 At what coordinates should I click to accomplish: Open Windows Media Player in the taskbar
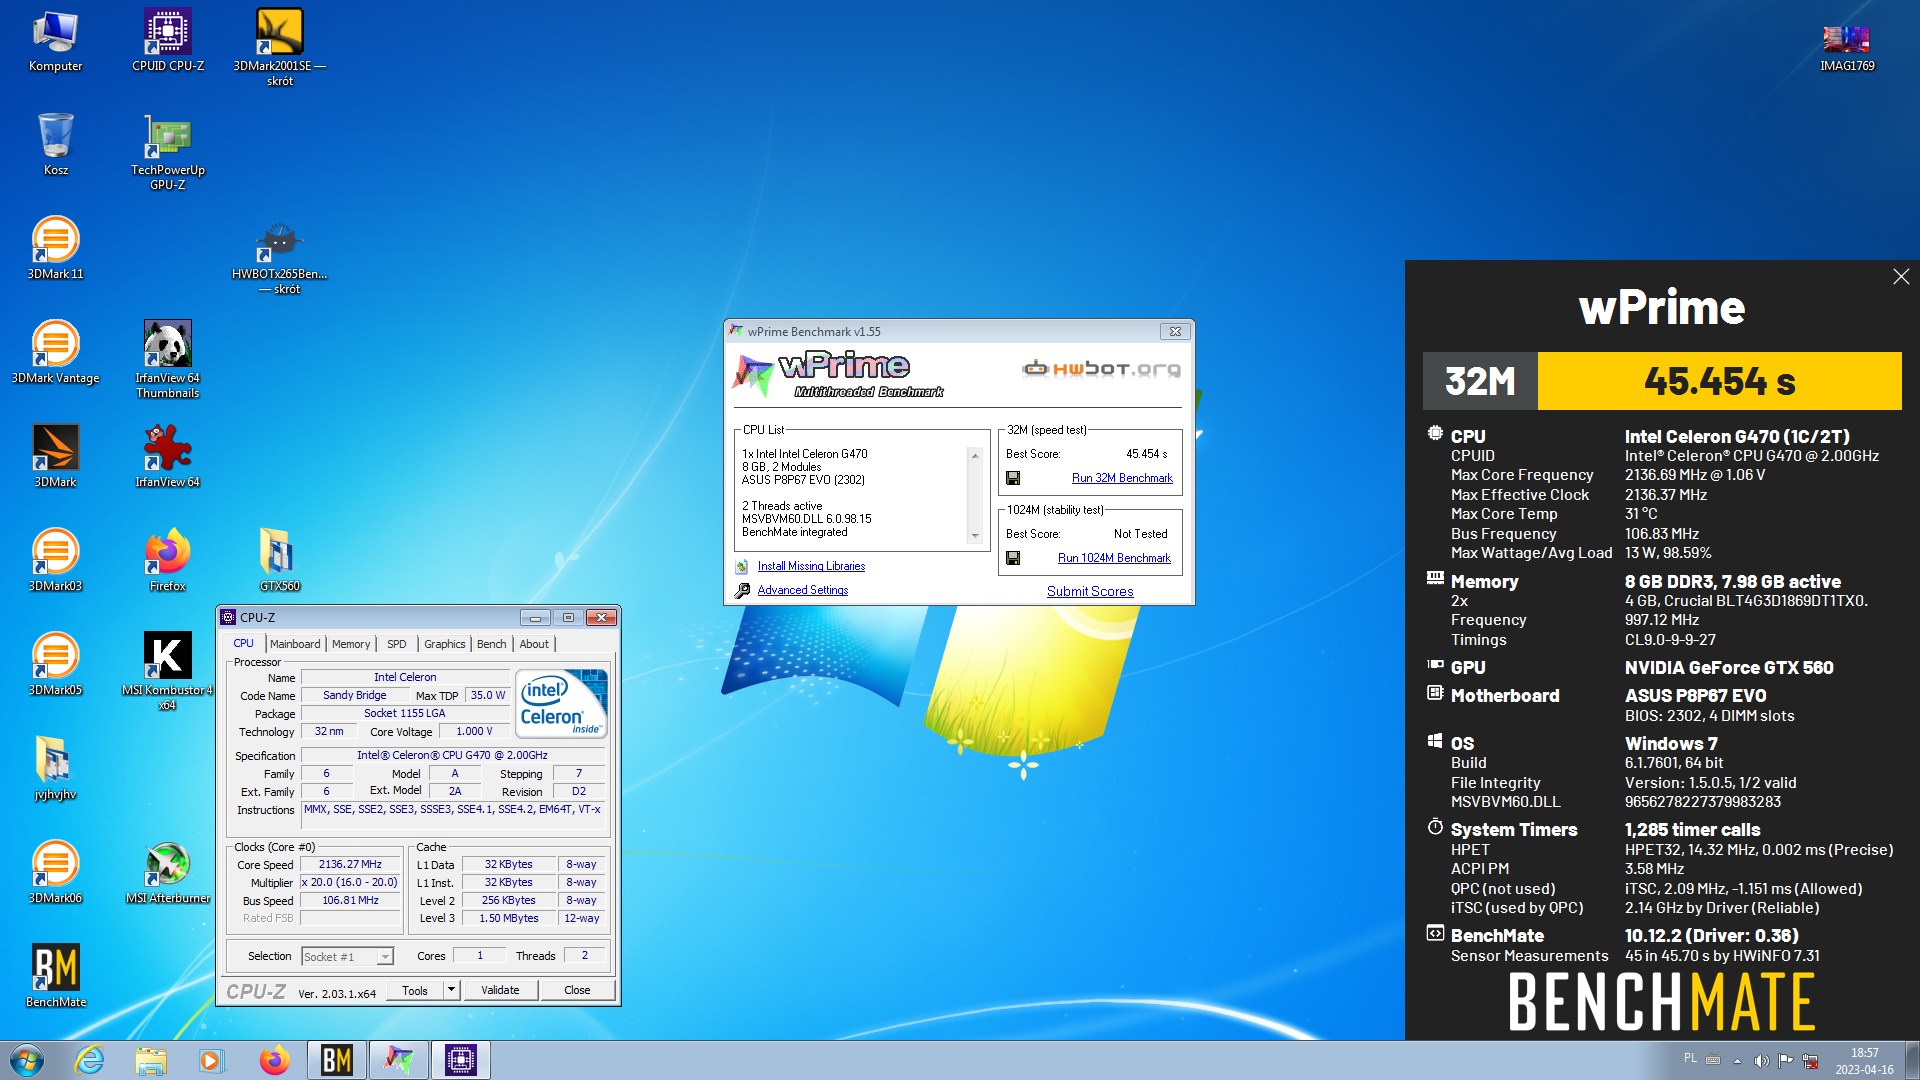(211, 1060)
